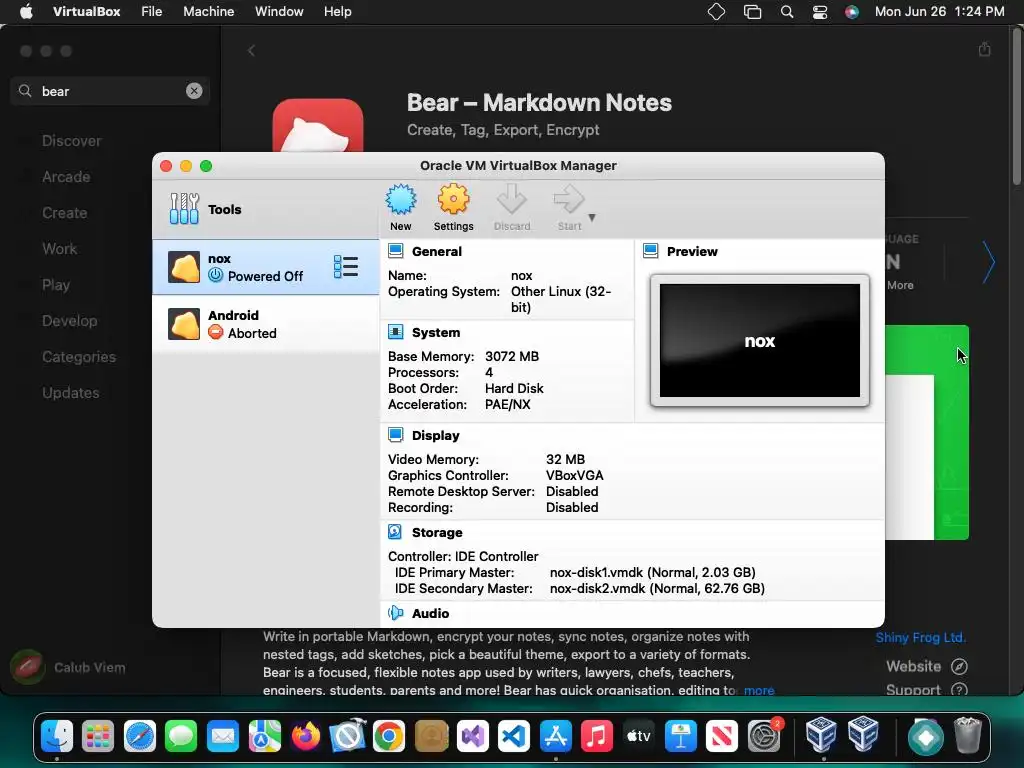Viewport: 1024px width, 768px height.
Task: Click Base Memory 3072 MB value
Action: pos(512,357)
